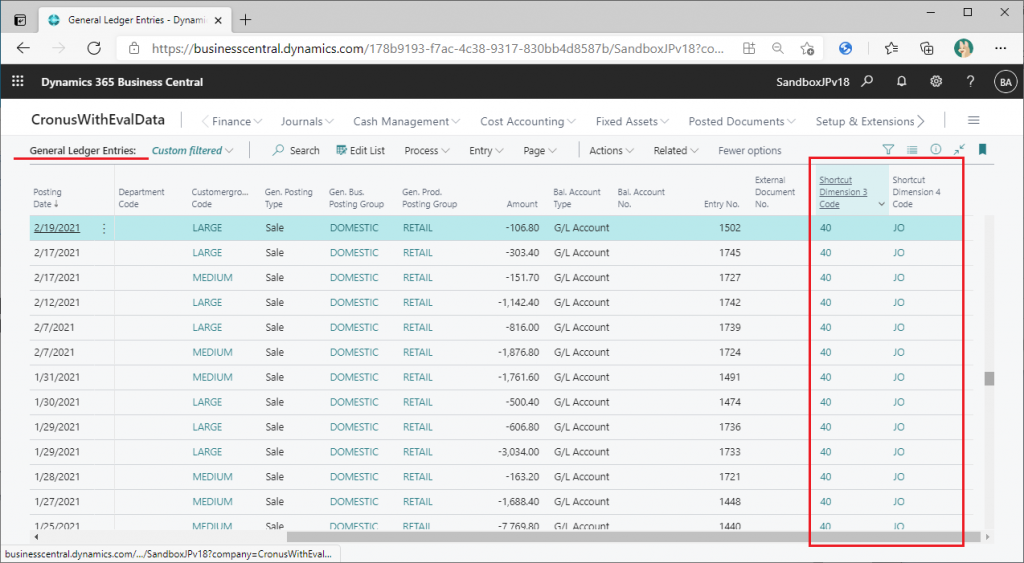
Task: Click entry number 1448
Action: (x=729, y=502)
